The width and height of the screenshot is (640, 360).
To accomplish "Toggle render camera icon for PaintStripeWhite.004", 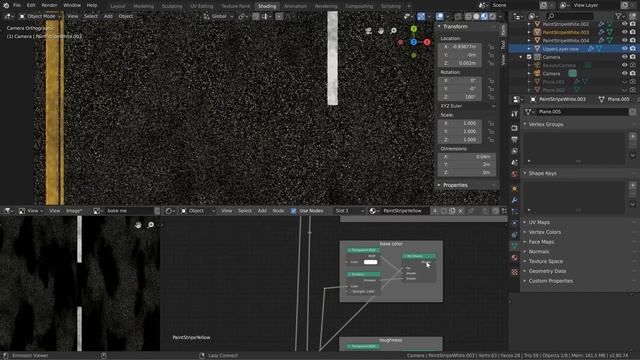I will pos(632,40).
